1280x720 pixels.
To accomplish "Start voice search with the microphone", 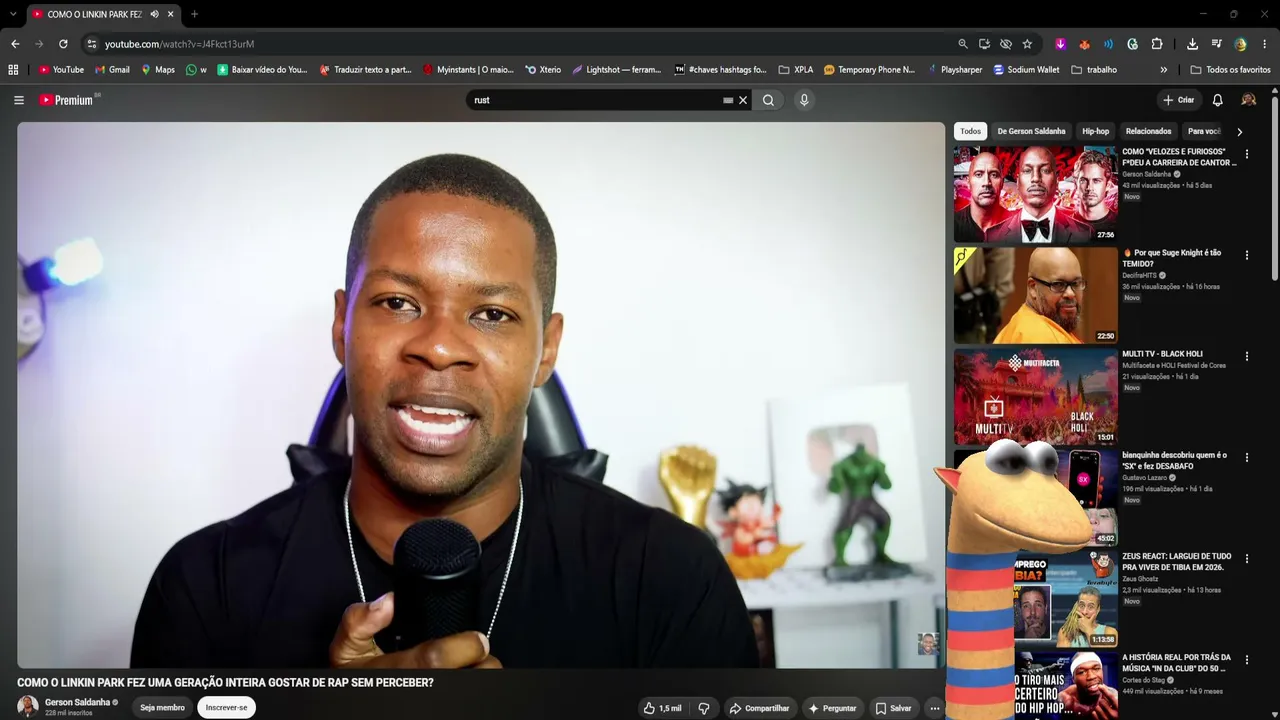I will (803, 100).
